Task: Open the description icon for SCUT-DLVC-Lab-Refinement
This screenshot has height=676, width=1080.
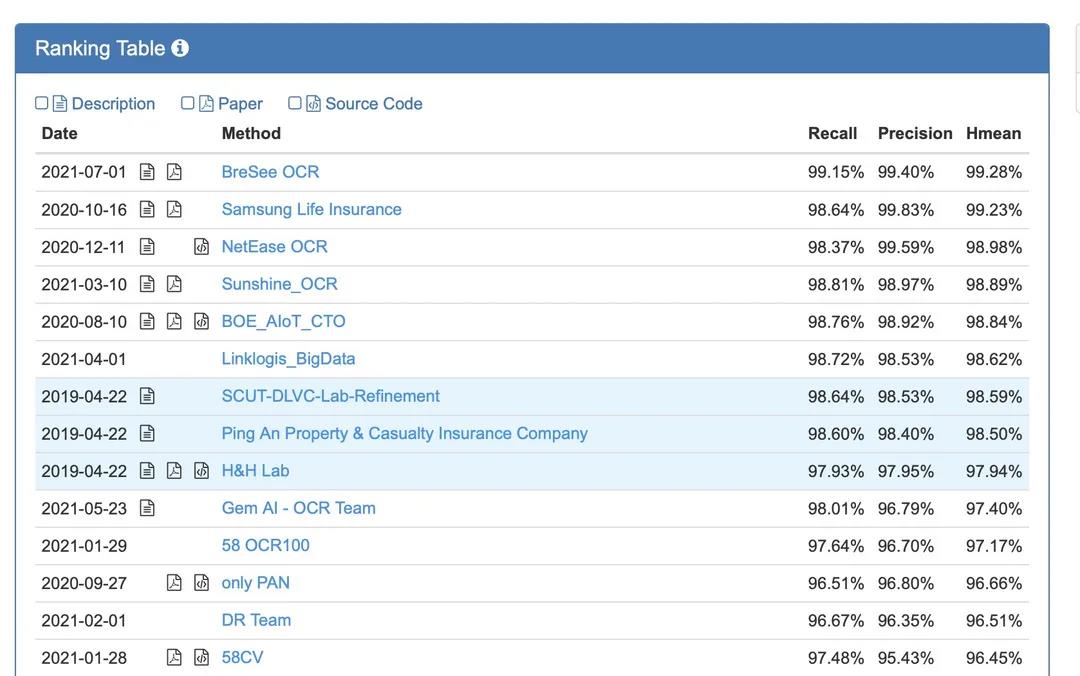Action: (147, 396)
